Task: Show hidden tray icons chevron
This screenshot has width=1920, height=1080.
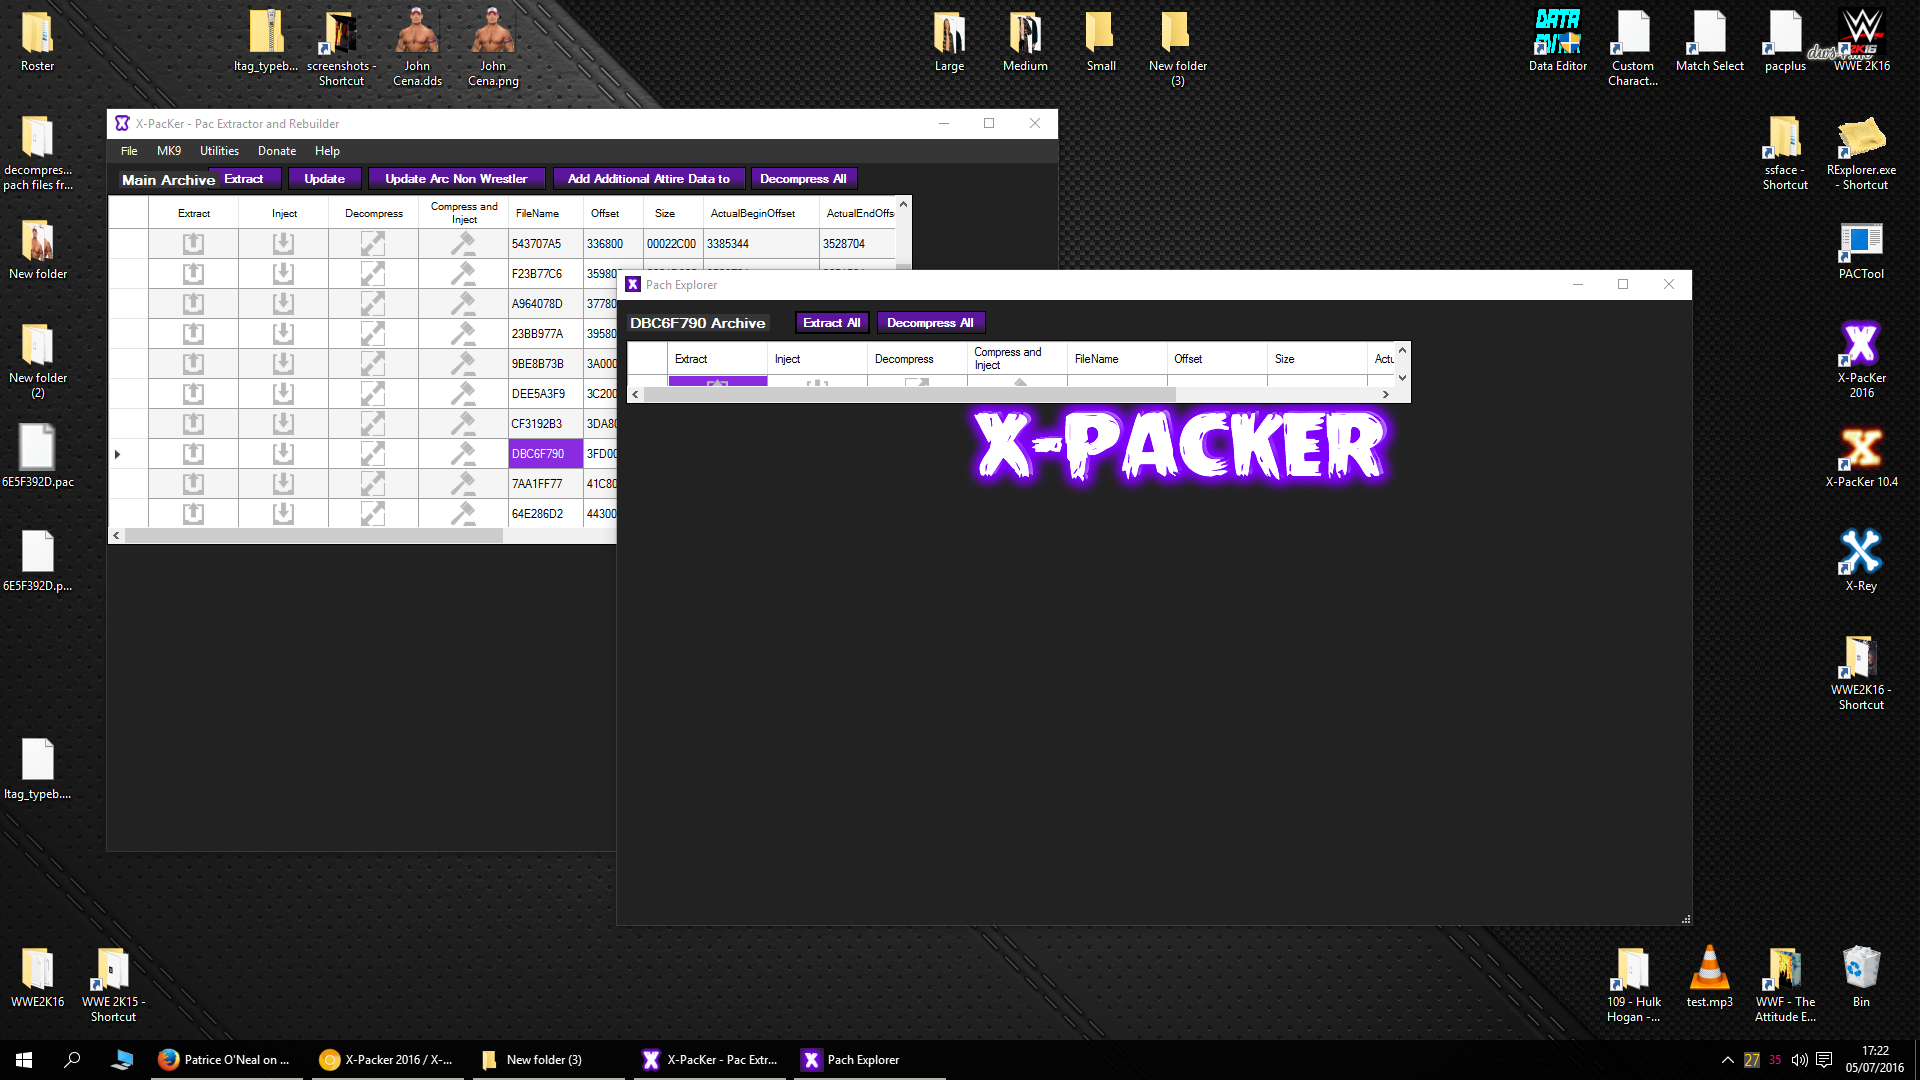Action: click(x=1727, y=1060)
